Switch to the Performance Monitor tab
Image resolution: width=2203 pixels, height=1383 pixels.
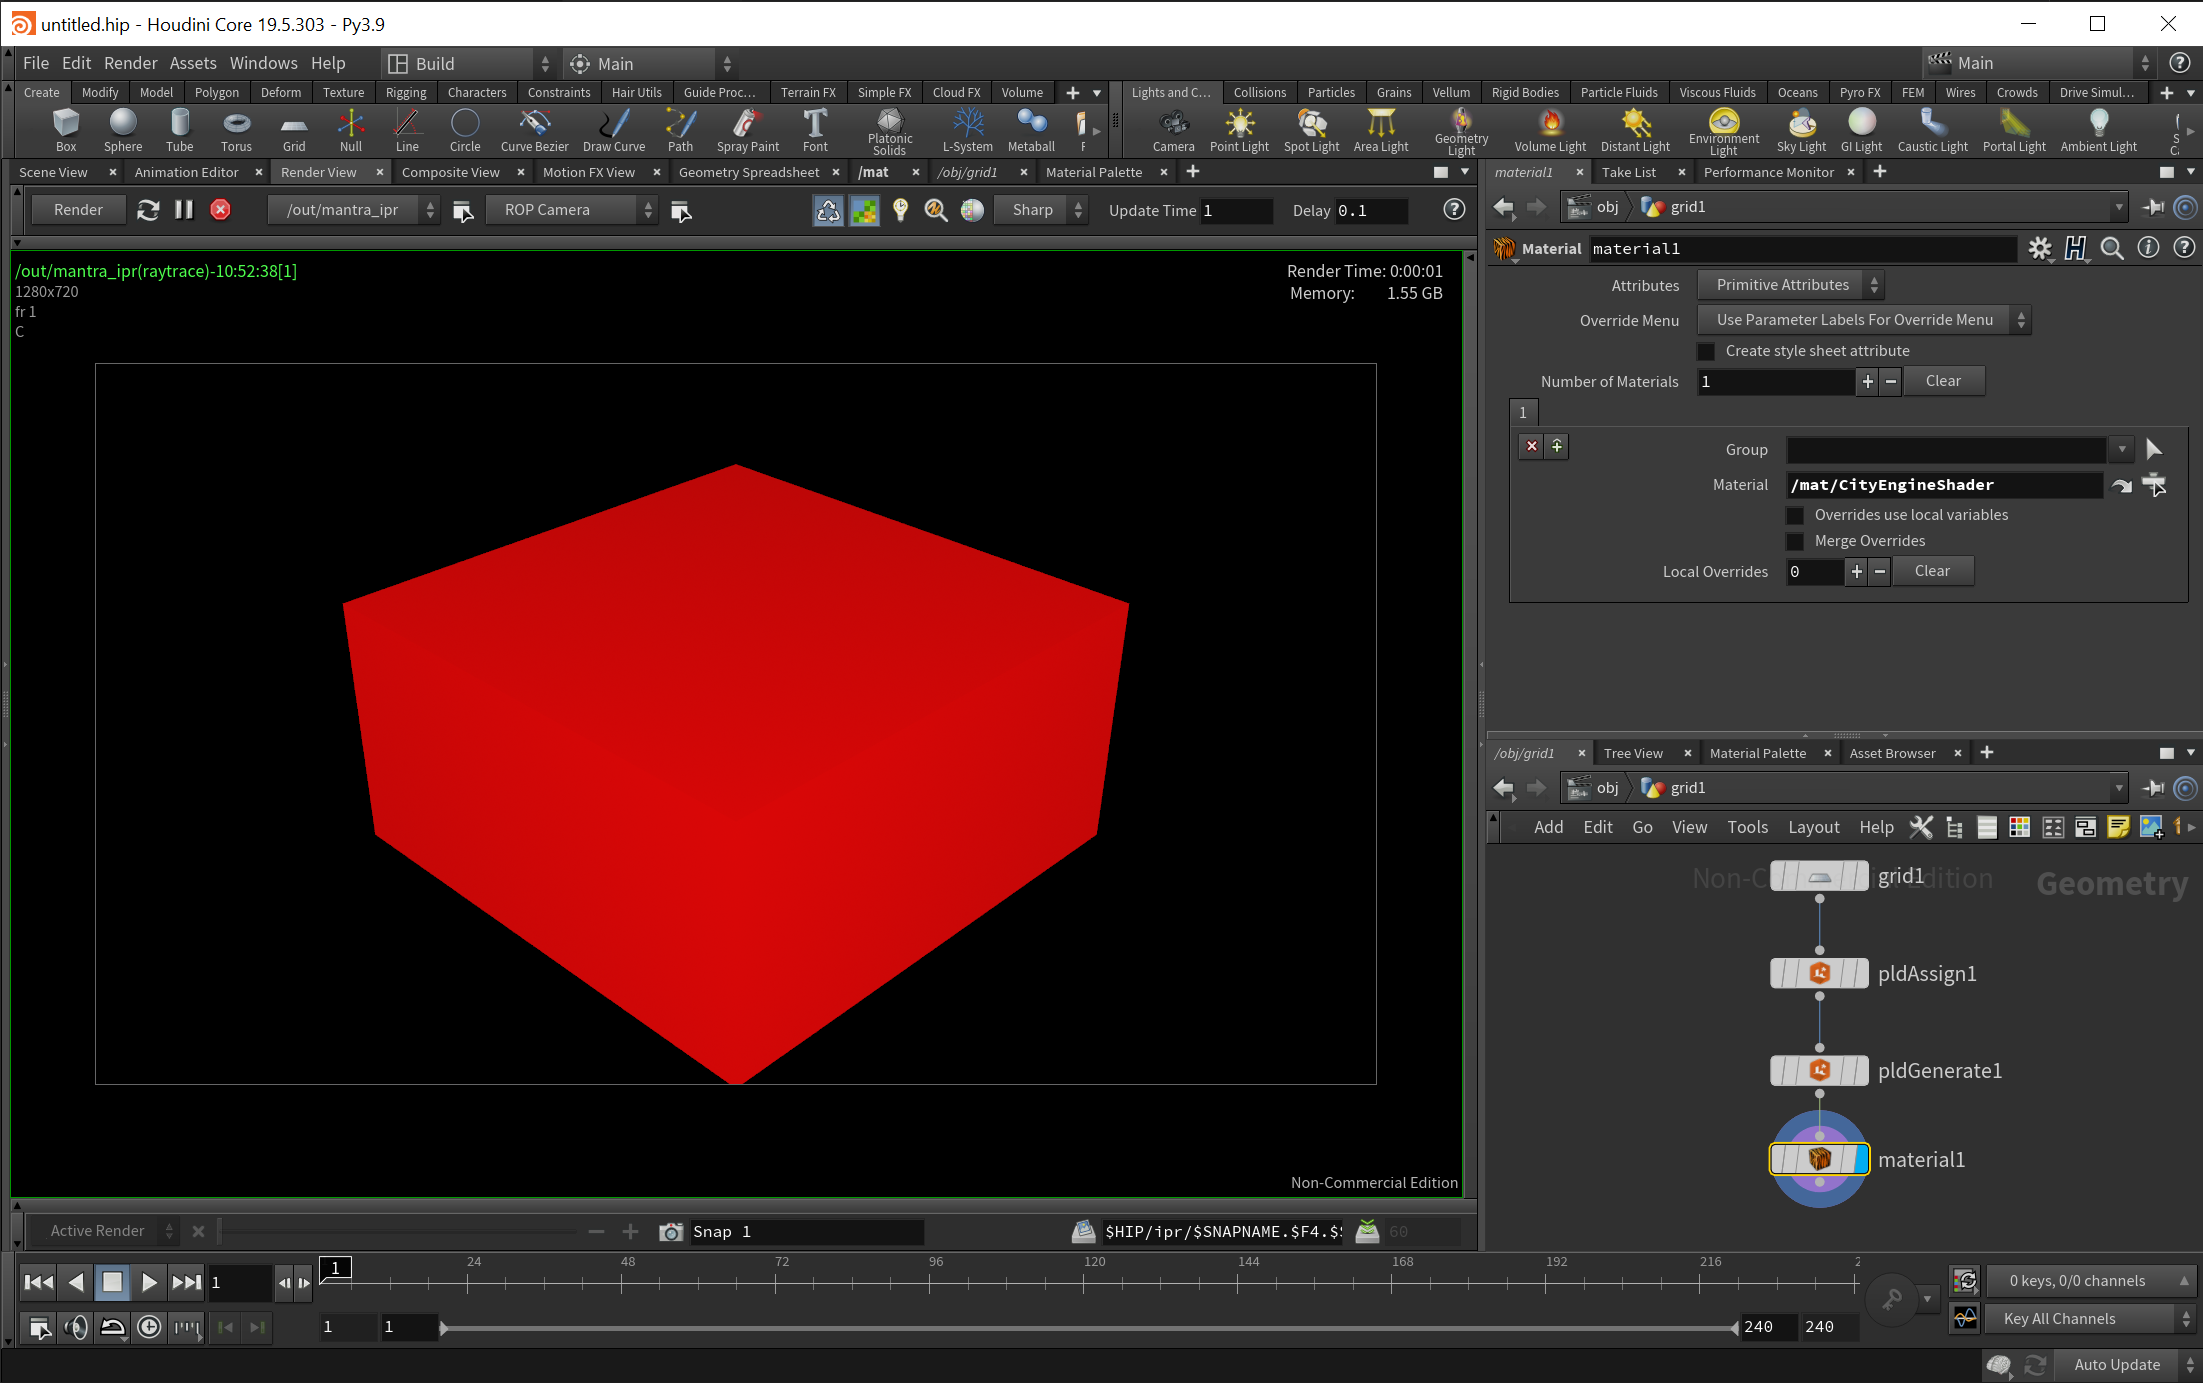click(x=1769, y=172)
